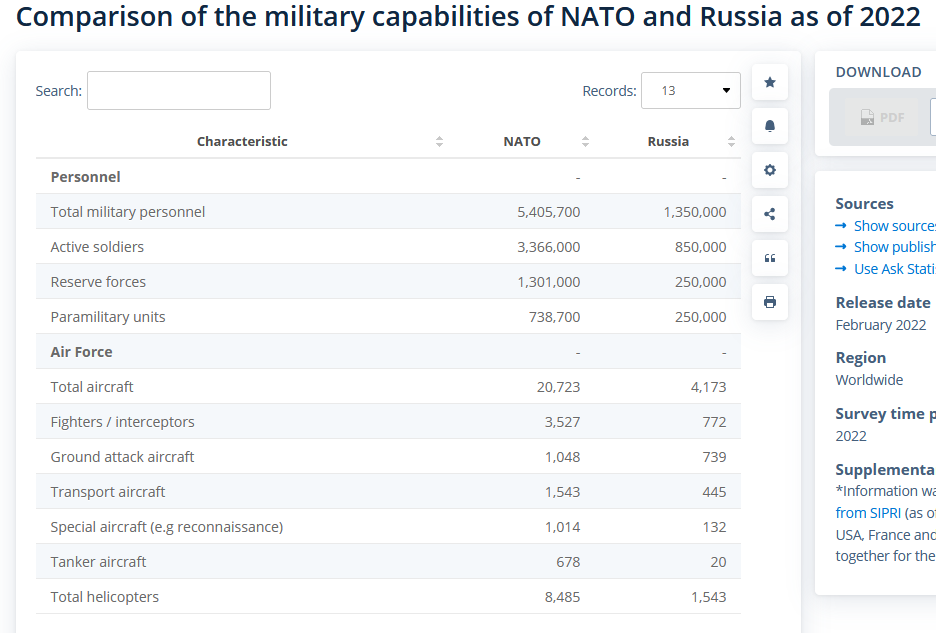
Task: Click the print icon
Action: 770,302
